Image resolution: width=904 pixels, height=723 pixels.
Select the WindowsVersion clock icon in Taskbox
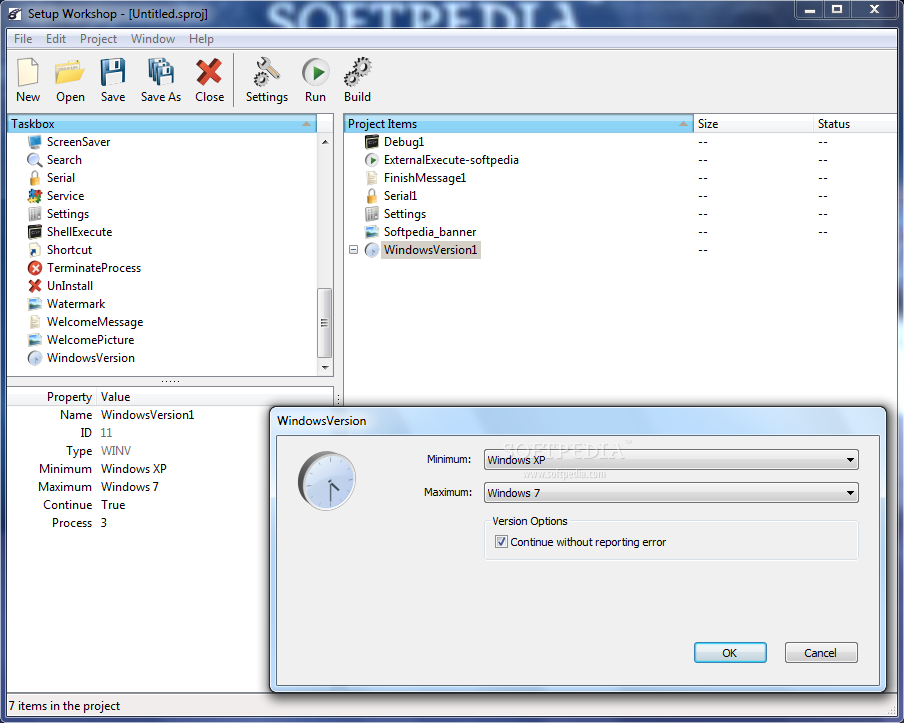35,358
